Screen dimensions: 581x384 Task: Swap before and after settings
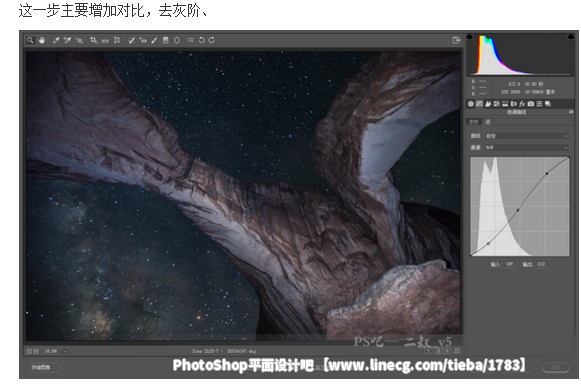[438, 351]
